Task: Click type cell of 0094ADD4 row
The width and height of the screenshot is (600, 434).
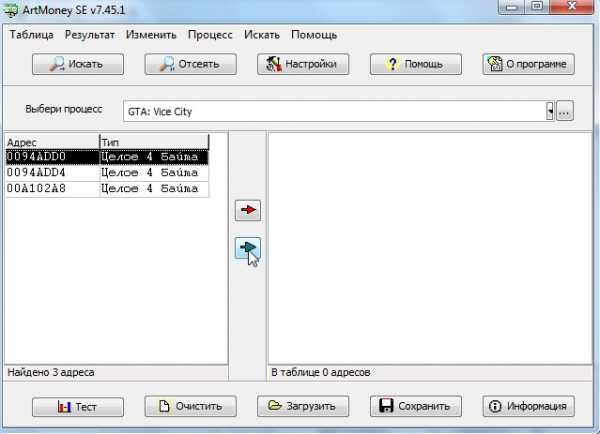Action: (x=154, y=173)
